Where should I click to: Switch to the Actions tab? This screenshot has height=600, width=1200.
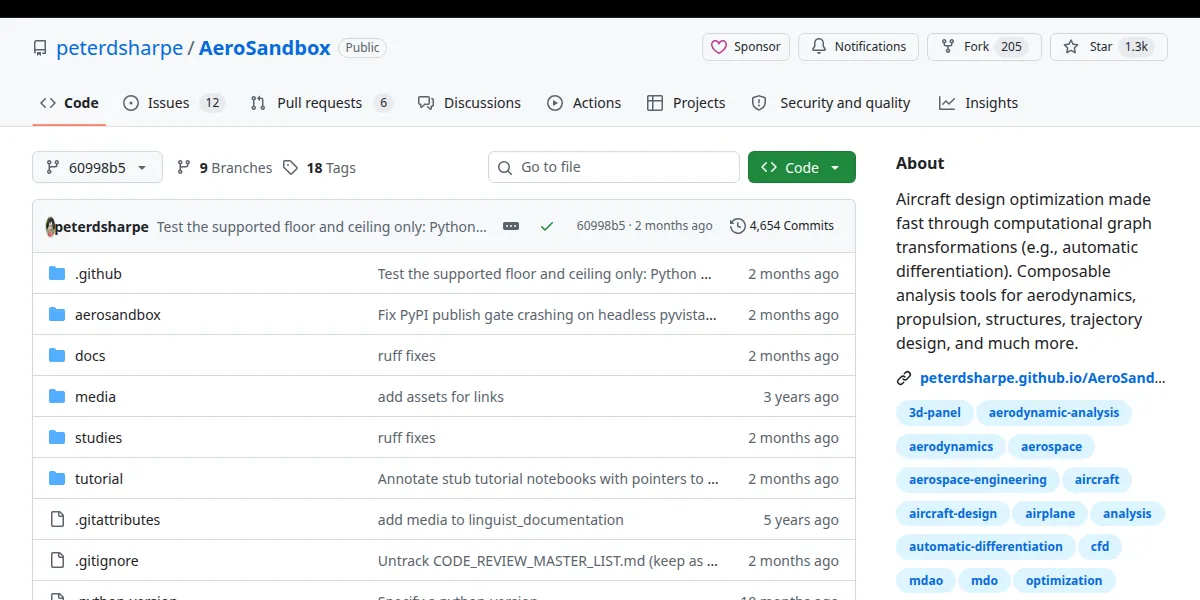pos(584,103)
